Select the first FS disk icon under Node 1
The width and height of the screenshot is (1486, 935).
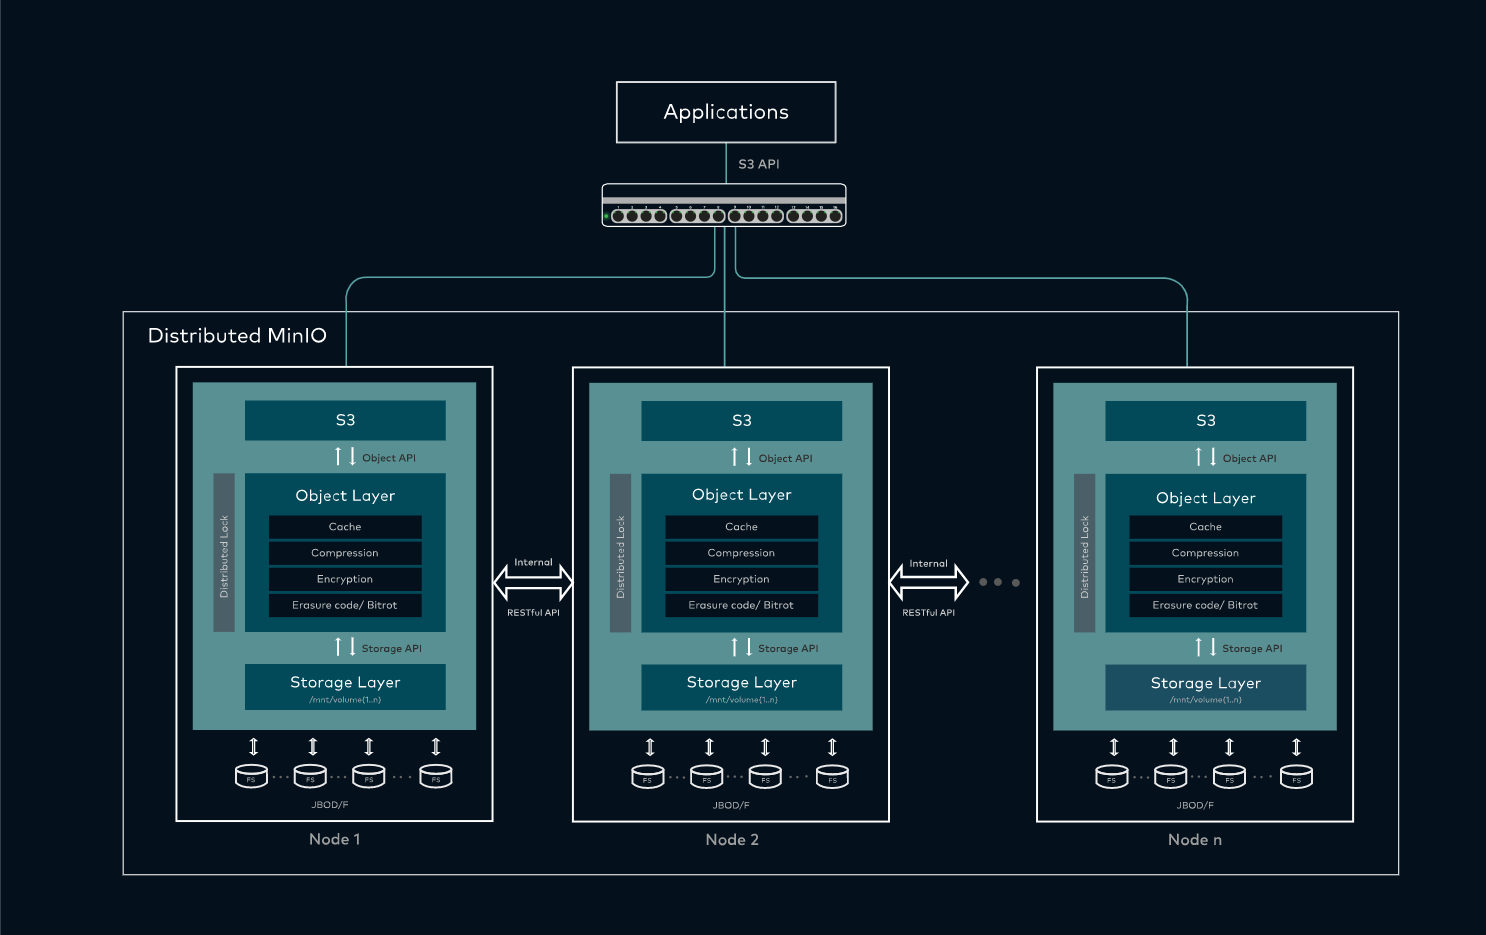click(x=252, y=776)
